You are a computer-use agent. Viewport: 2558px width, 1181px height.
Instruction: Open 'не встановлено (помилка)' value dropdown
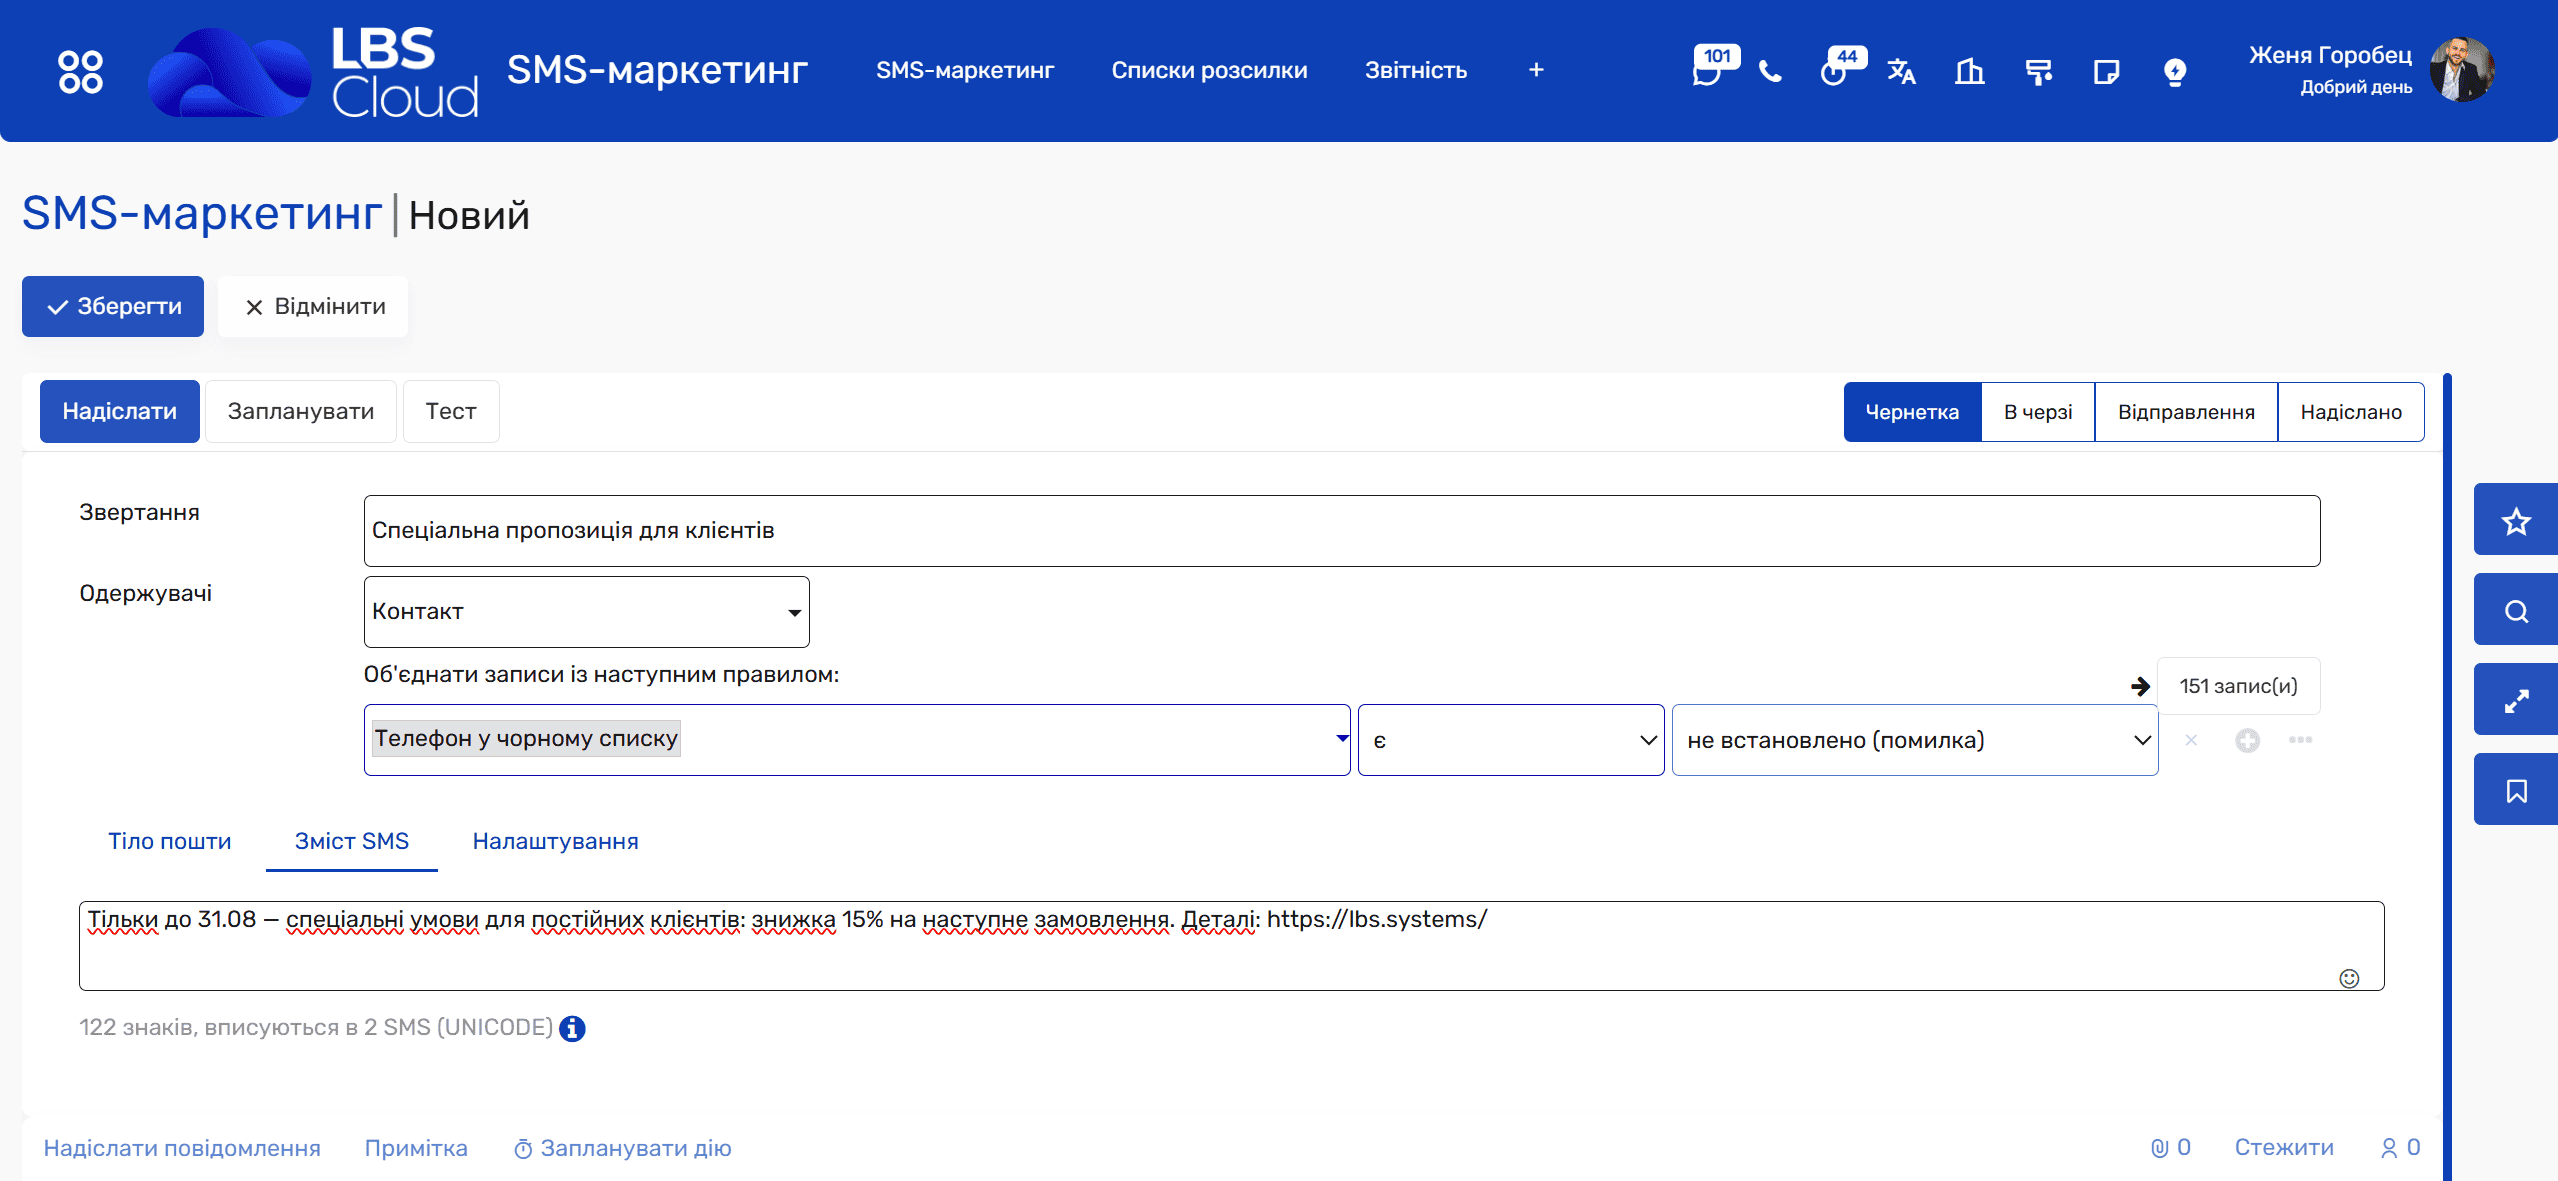coord(1914,740)
